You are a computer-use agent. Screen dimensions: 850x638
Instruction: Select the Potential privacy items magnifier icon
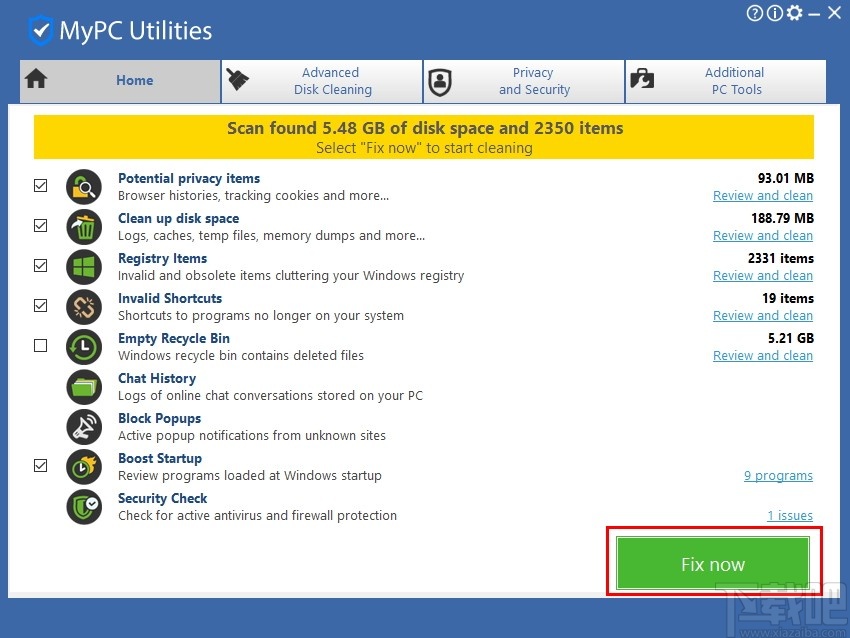click(84, 186)
